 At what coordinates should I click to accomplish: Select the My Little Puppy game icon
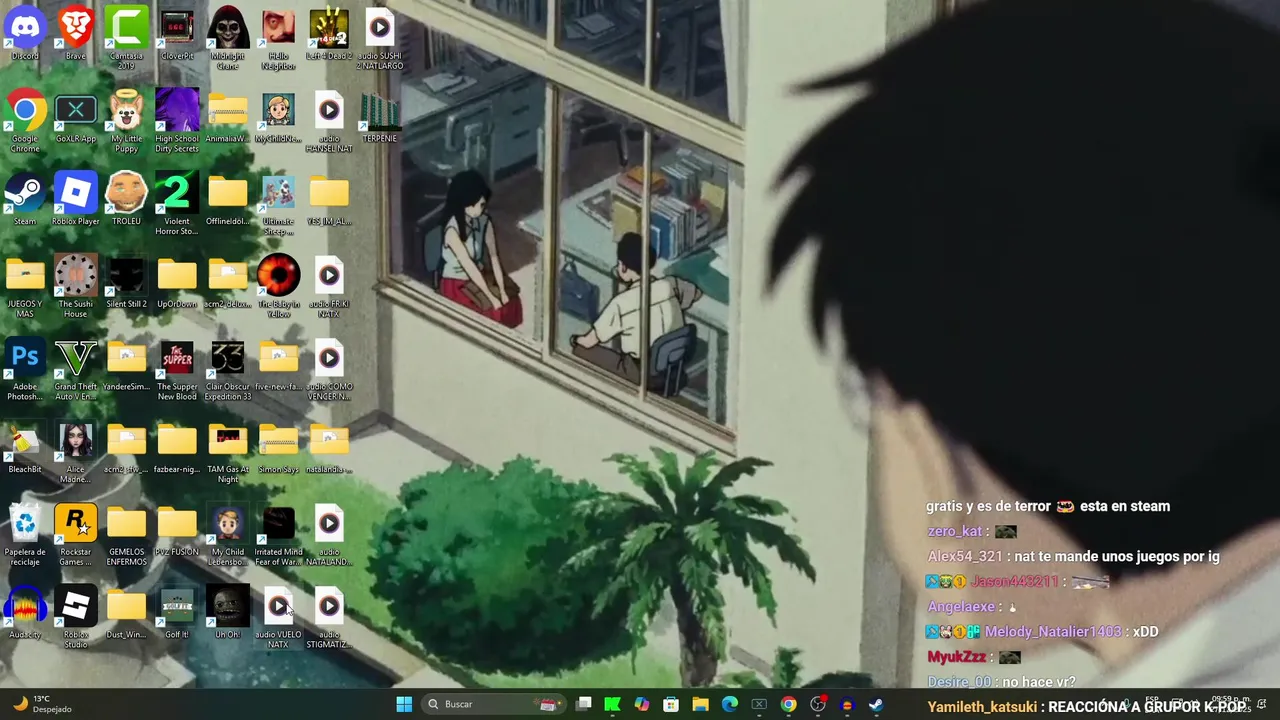point(126,121)
